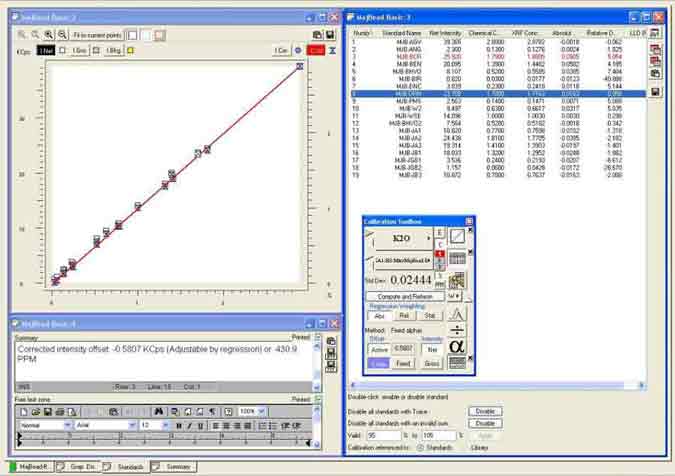The height and width of the screenshot is (476, 675).
Task: Save the graph using the floppy disk icon
Action: 330,35
